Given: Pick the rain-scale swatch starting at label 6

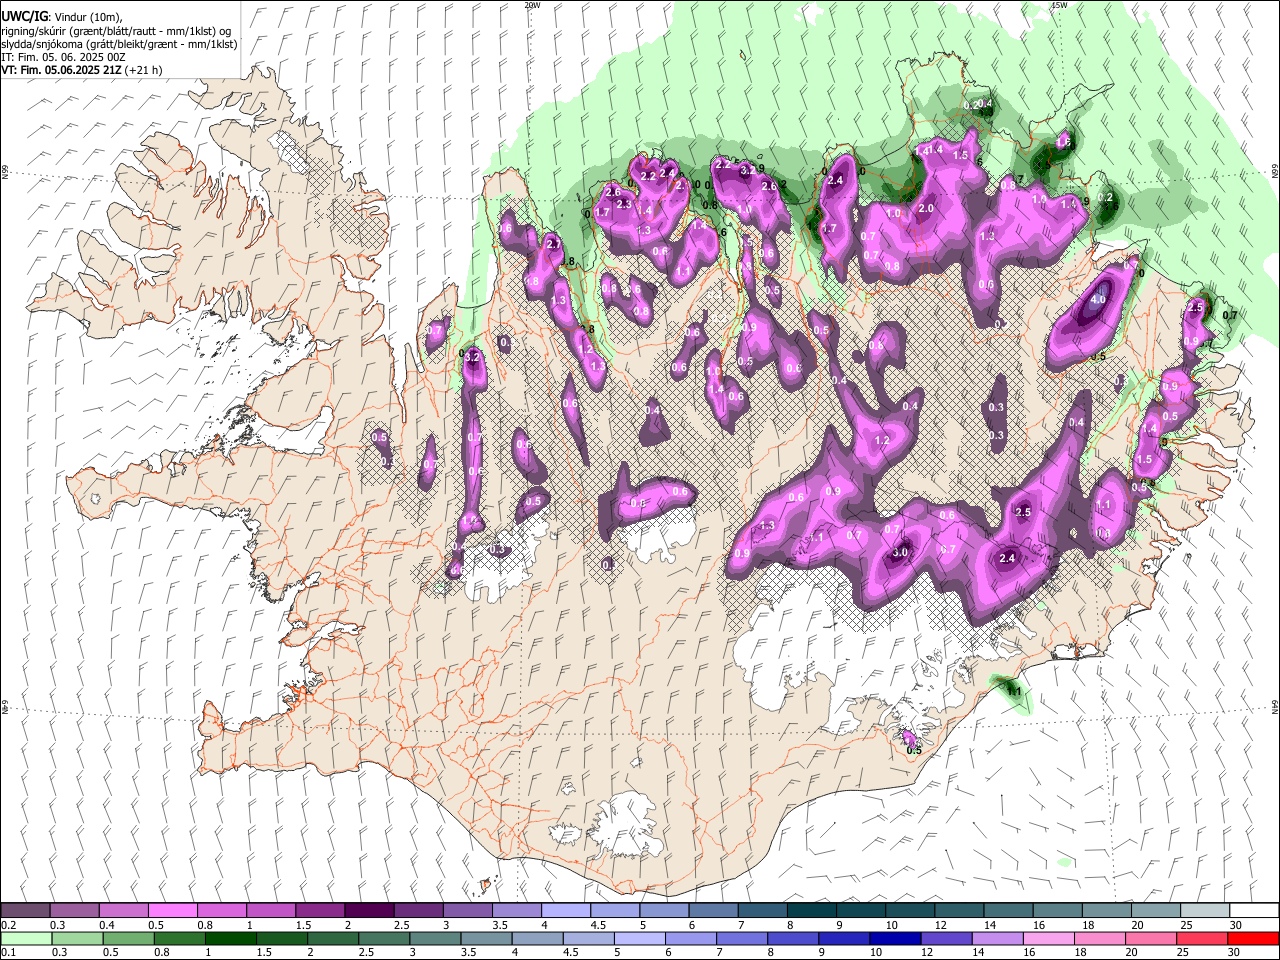Looking at the screenshot, I should coord(690,938).
